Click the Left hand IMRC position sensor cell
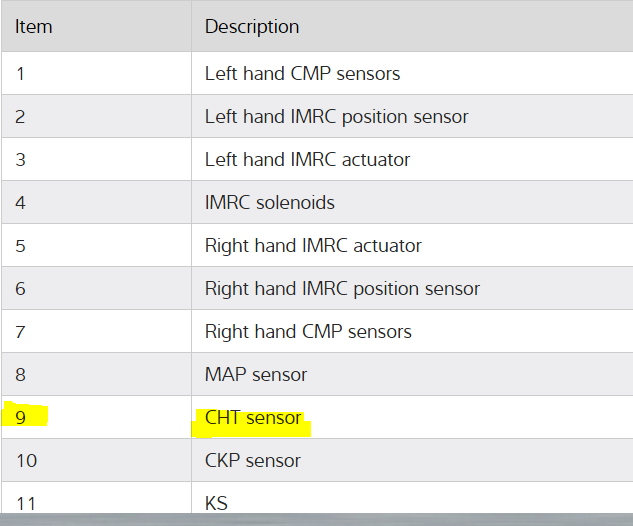 (336, 117)
